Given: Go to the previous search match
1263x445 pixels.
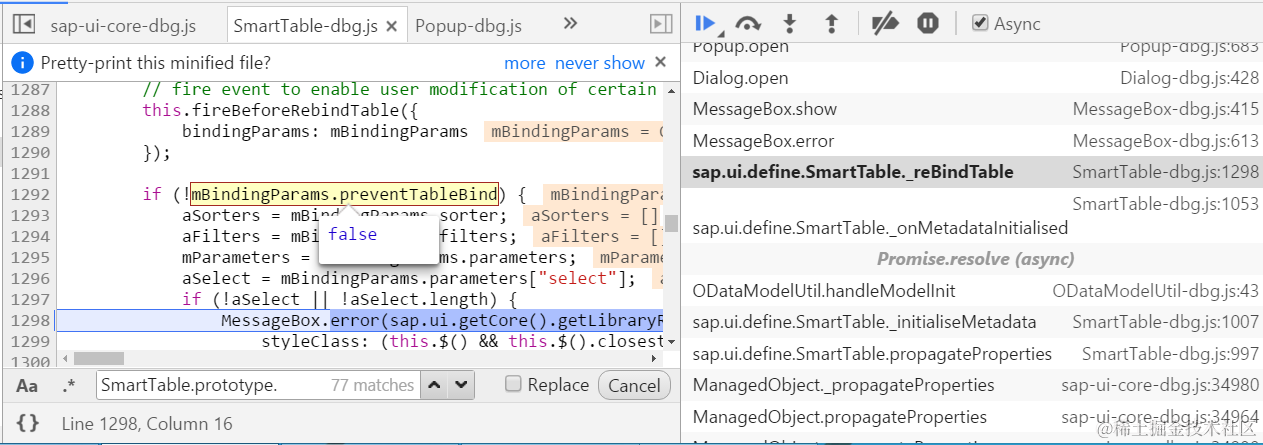Looking at the screenshot, I should [434, 385].
